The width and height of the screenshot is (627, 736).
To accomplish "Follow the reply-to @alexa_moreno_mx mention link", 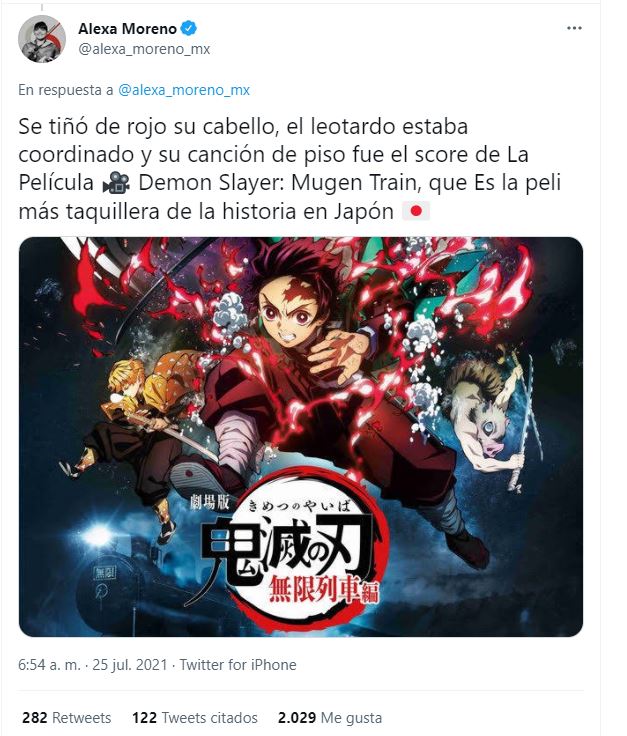I will (x=184, y=90).
